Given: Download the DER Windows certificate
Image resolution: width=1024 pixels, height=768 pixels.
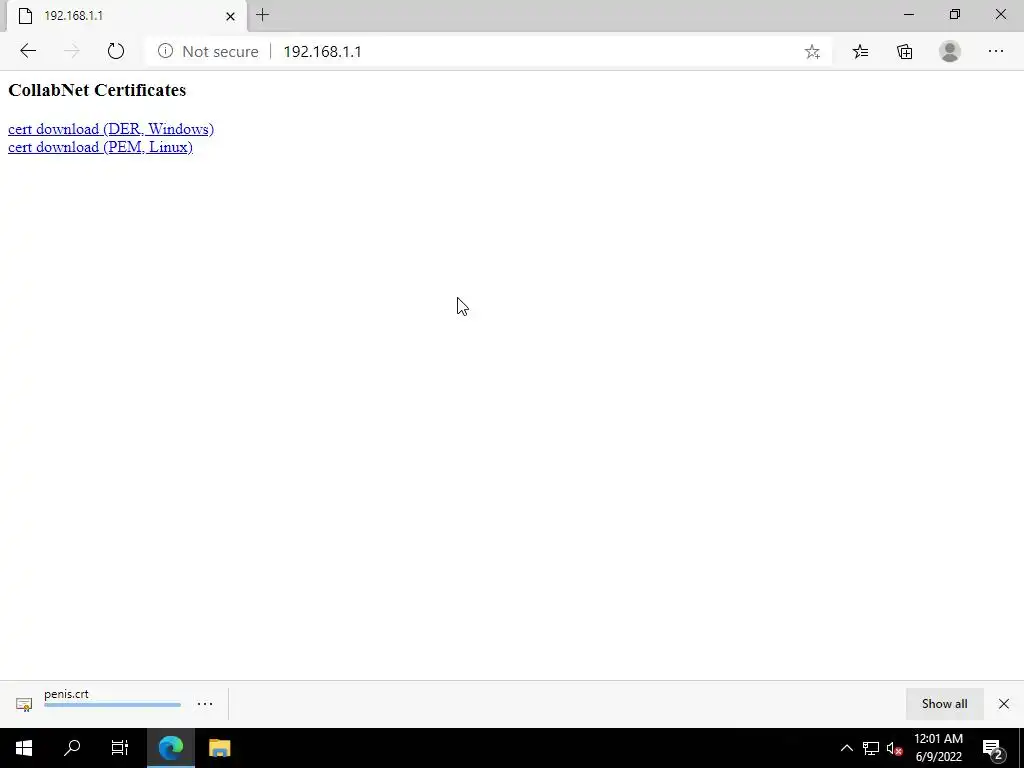Looking at the screenshot, I should tap(111, 129).
